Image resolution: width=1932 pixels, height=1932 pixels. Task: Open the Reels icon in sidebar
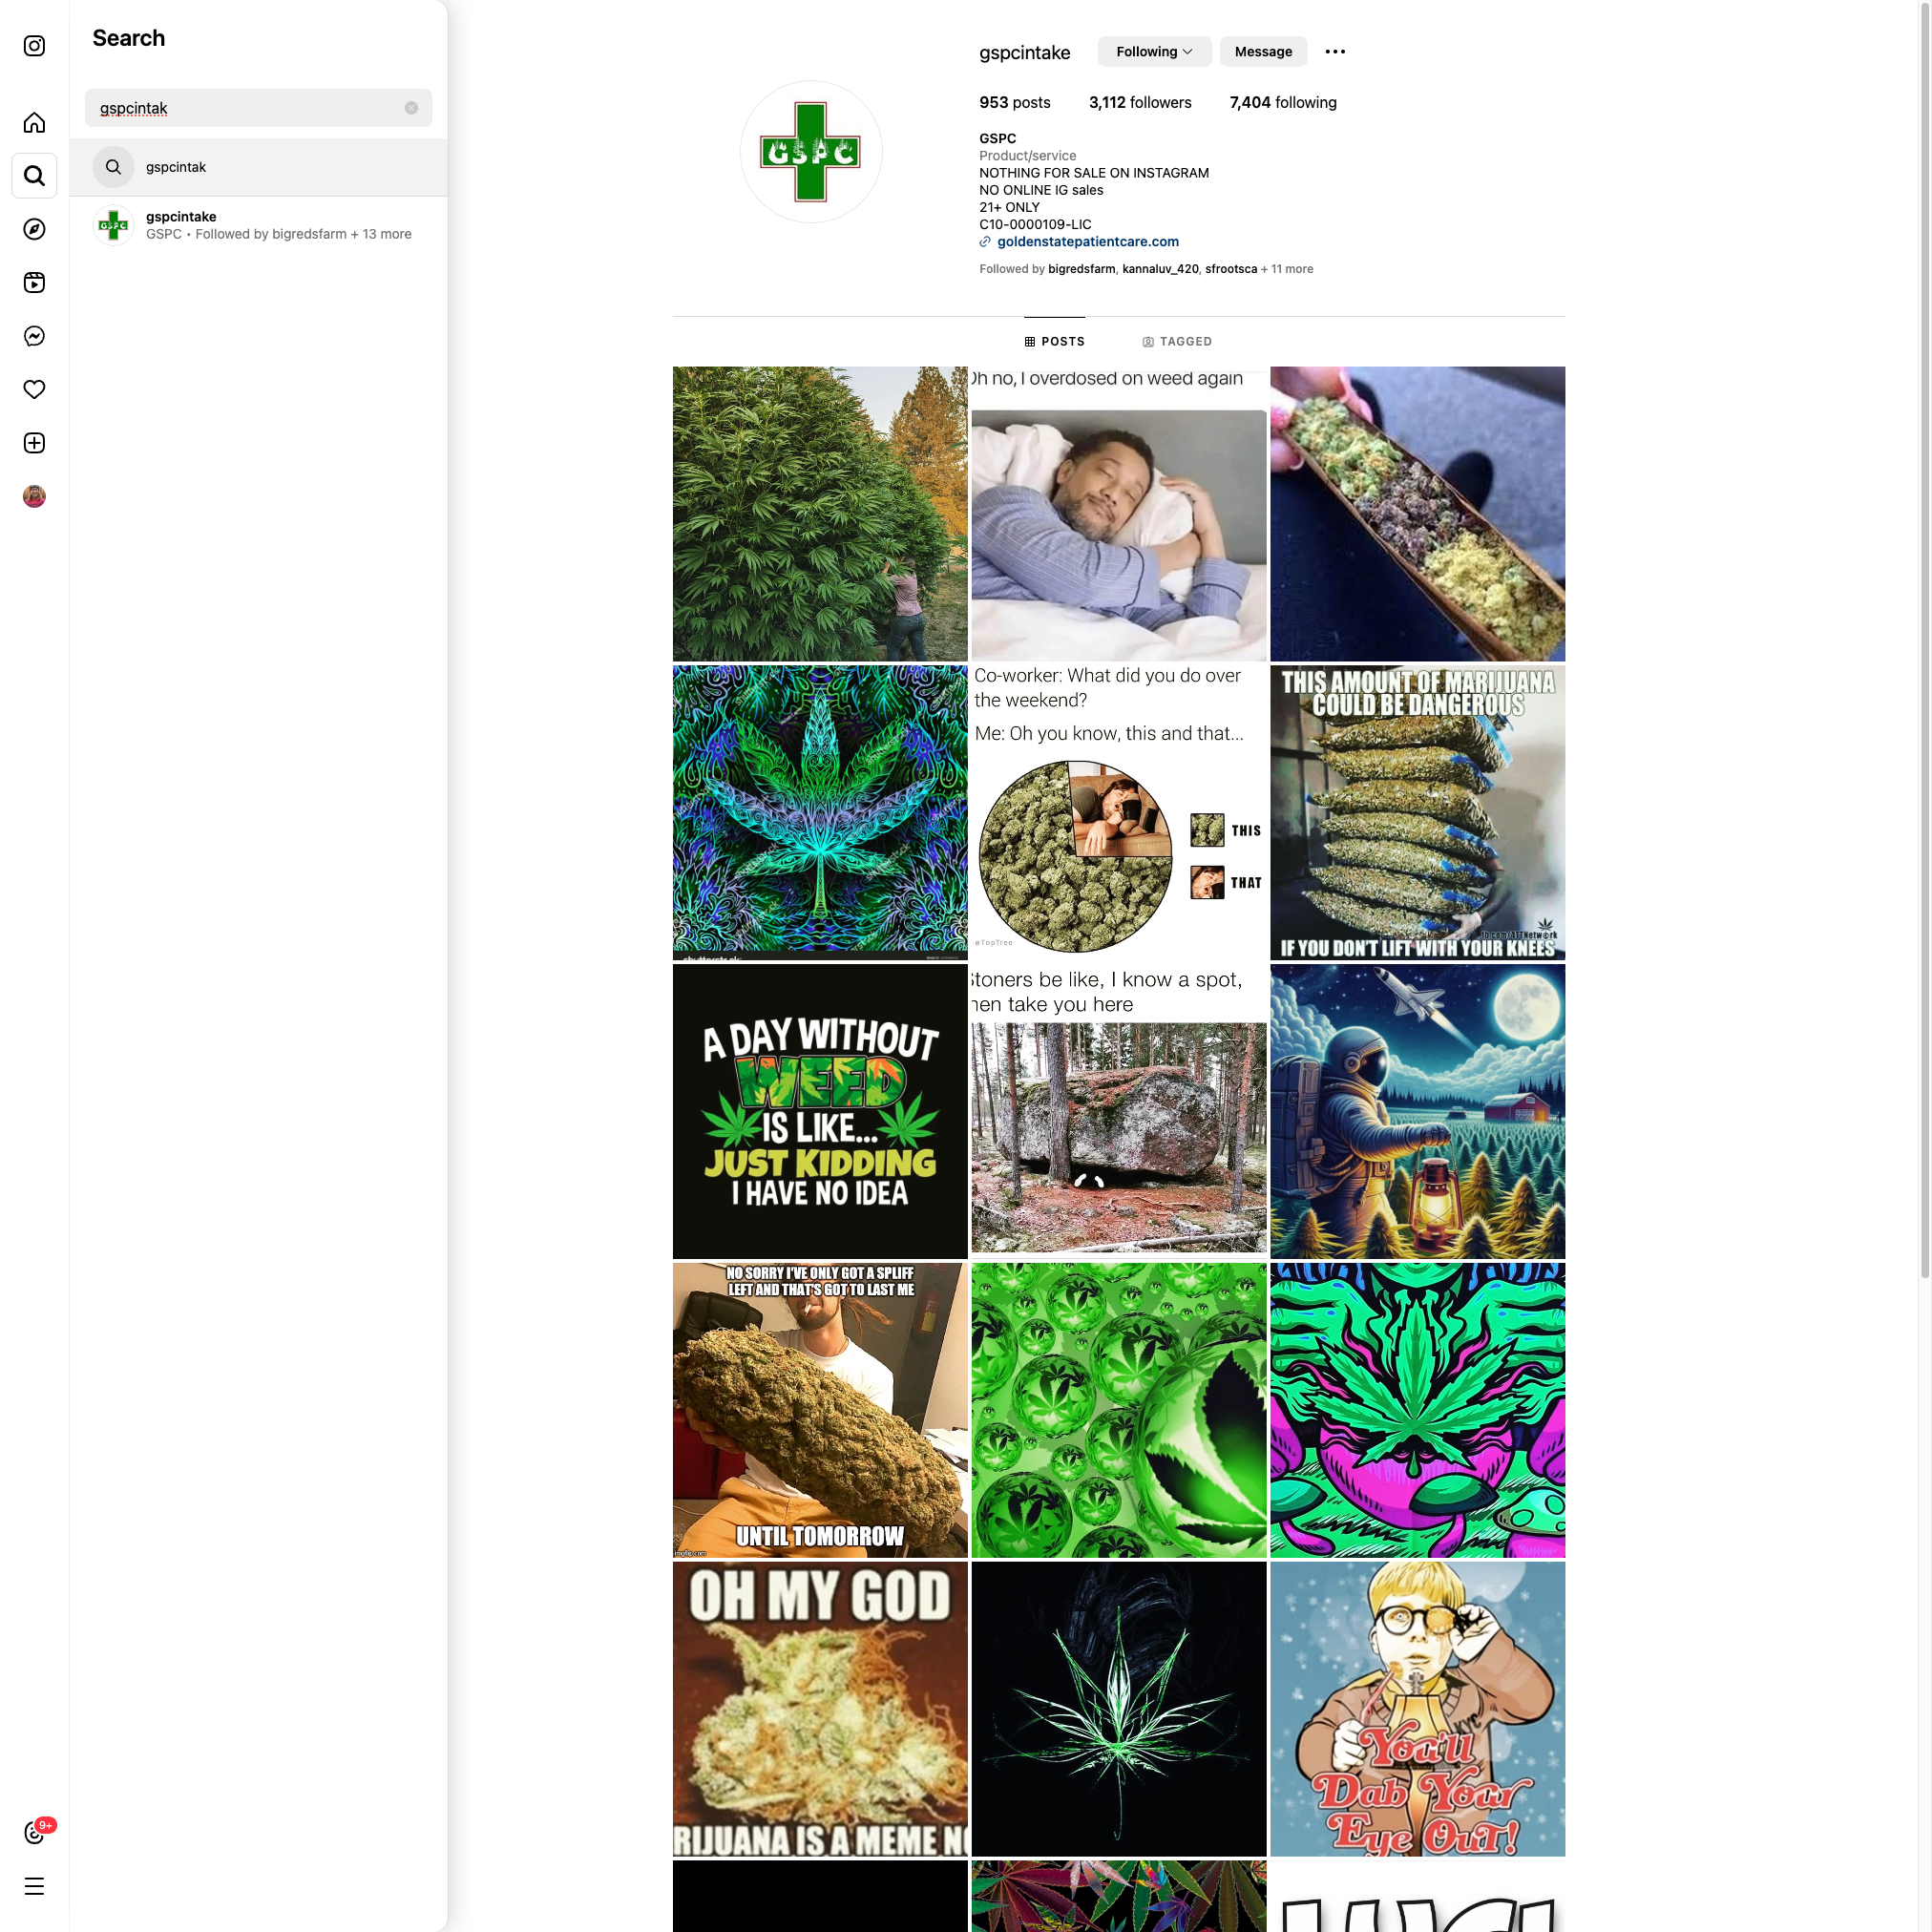click(34, 283)
